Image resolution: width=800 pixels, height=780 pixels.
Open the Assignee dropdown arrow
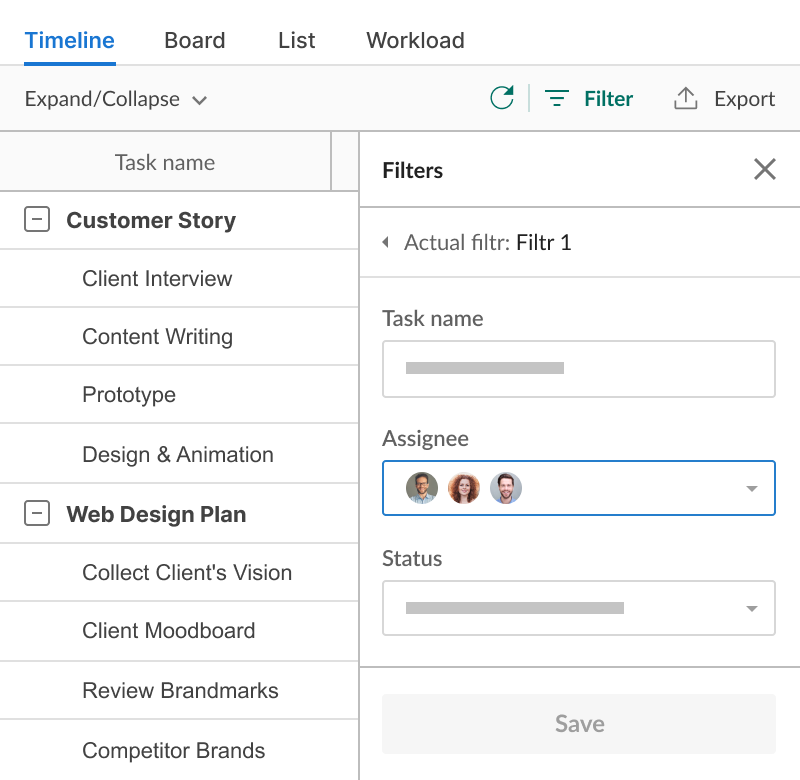752,489
